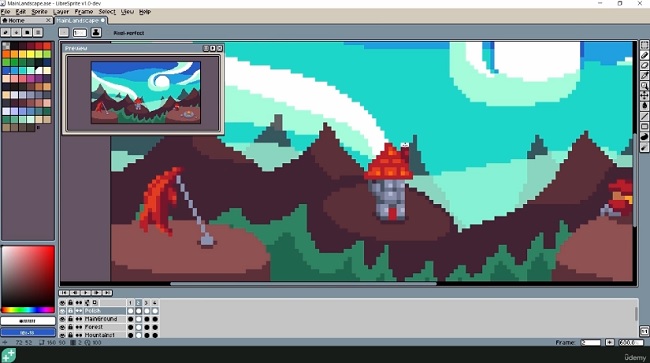Select the MainGround layer name
Viewport: 650px width, 363px height.
(x=101, y=319)
